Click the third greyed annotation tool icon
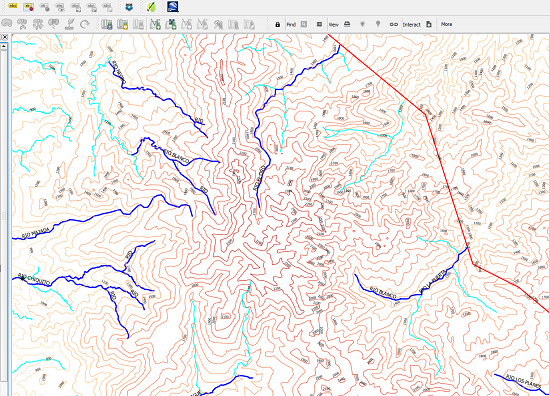The image size is (550, 396). (x=38, y=24)
